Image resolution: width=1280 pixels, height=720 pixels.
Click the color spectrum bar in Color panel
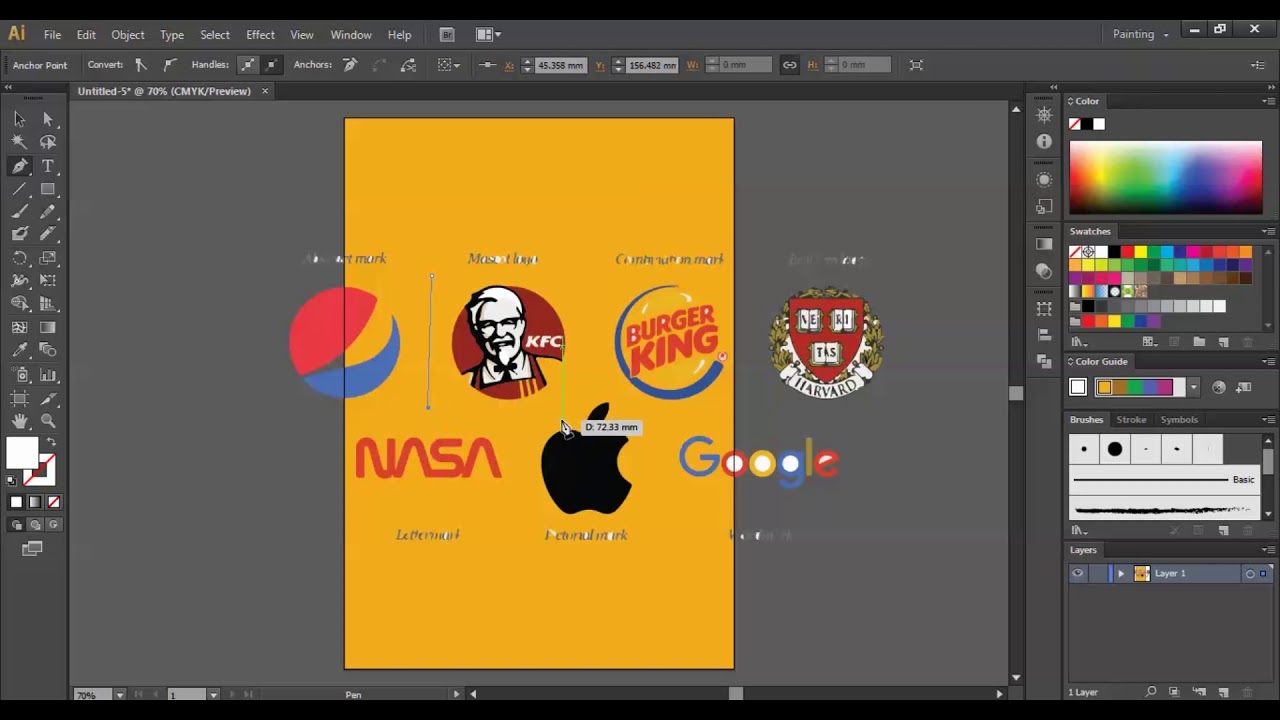[1166, 177]
